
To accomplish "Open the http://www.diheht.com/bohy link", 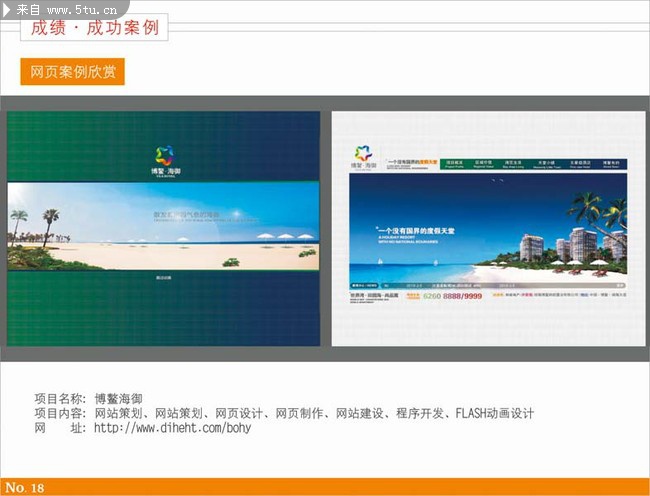I will tap(172, 428).
